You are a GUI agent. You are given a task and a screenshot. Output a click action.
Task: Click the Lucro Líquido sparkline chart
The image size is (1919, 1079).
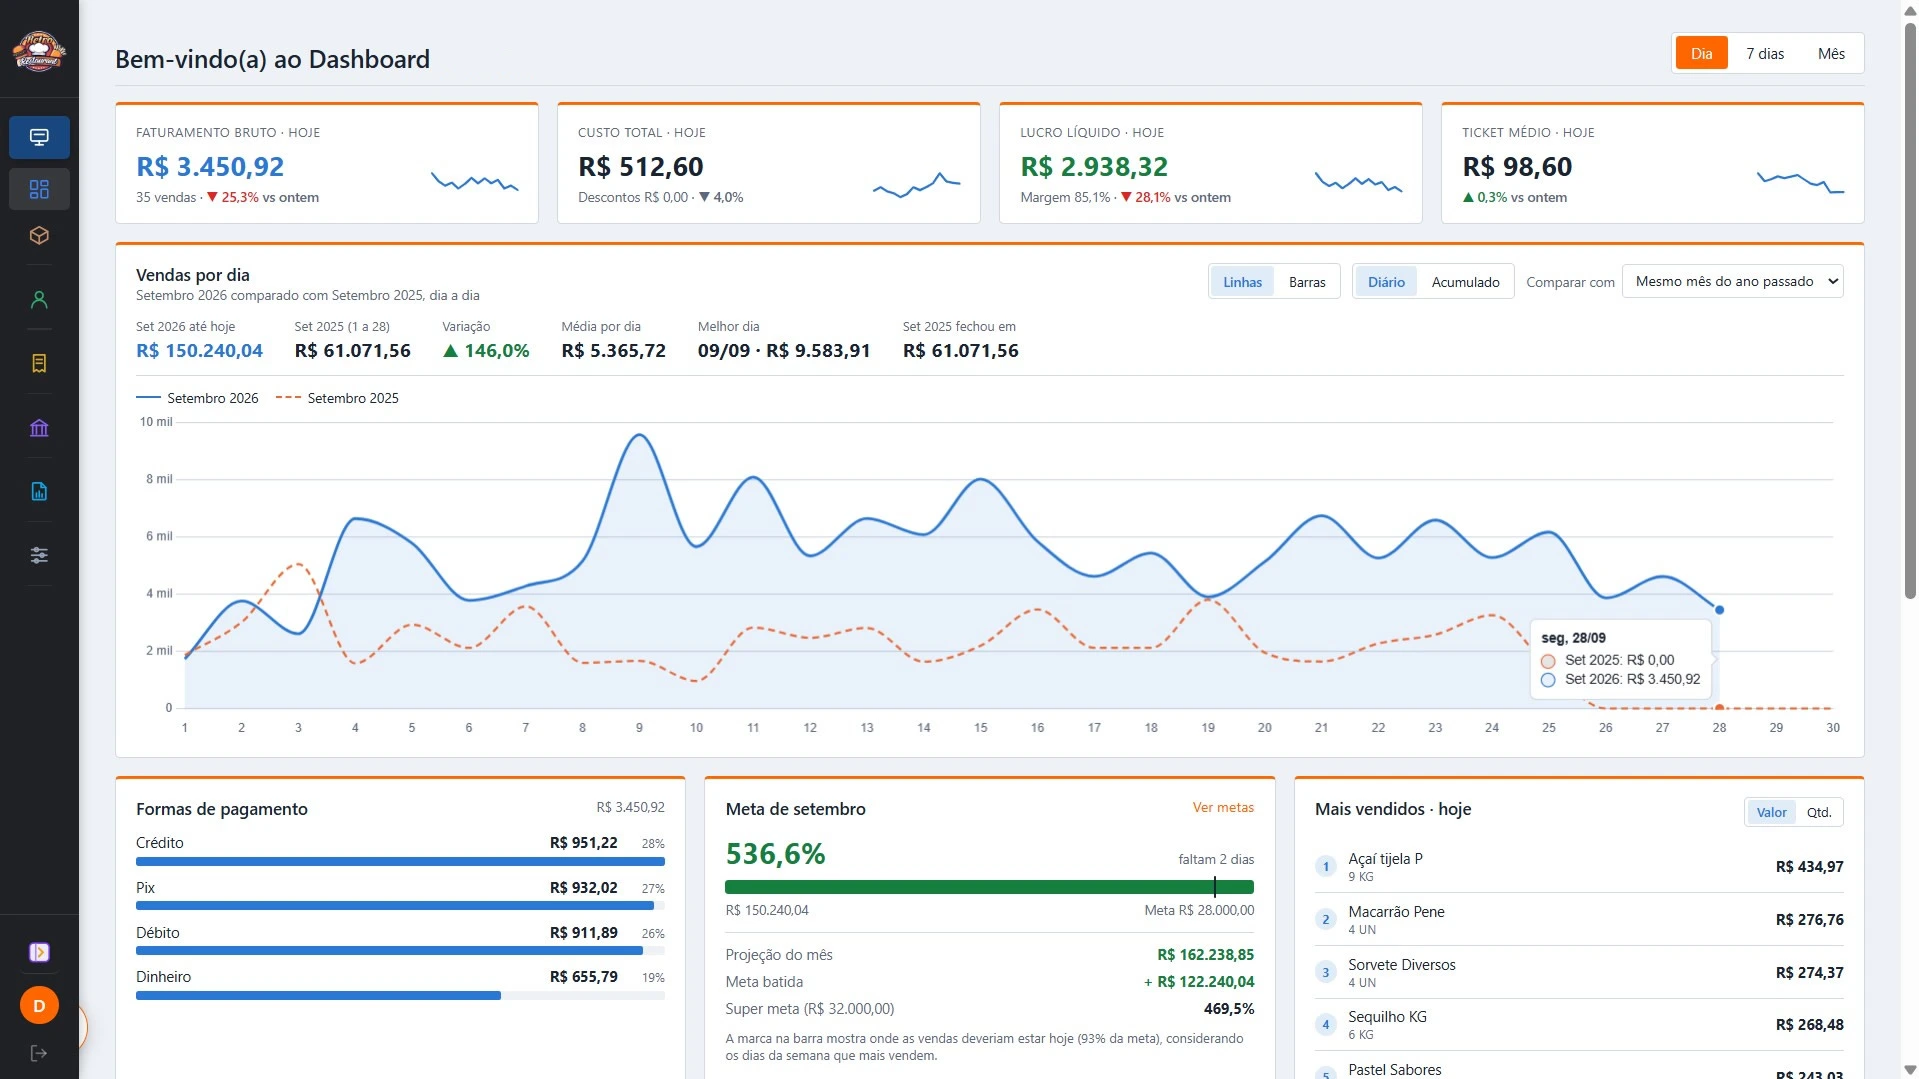[1359, 181]
